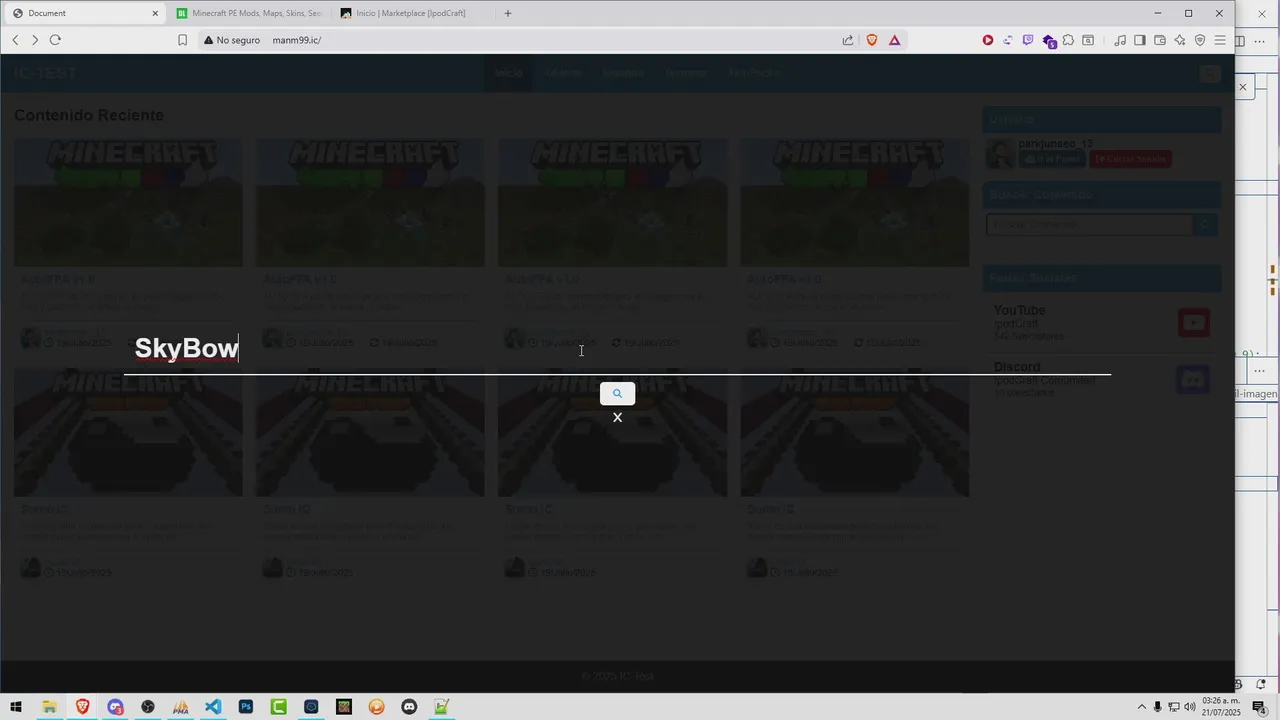This screenshot has width=1280, height=720.
Task: Open File Explorer from the taskbar
Action: [x=49, y=707]
